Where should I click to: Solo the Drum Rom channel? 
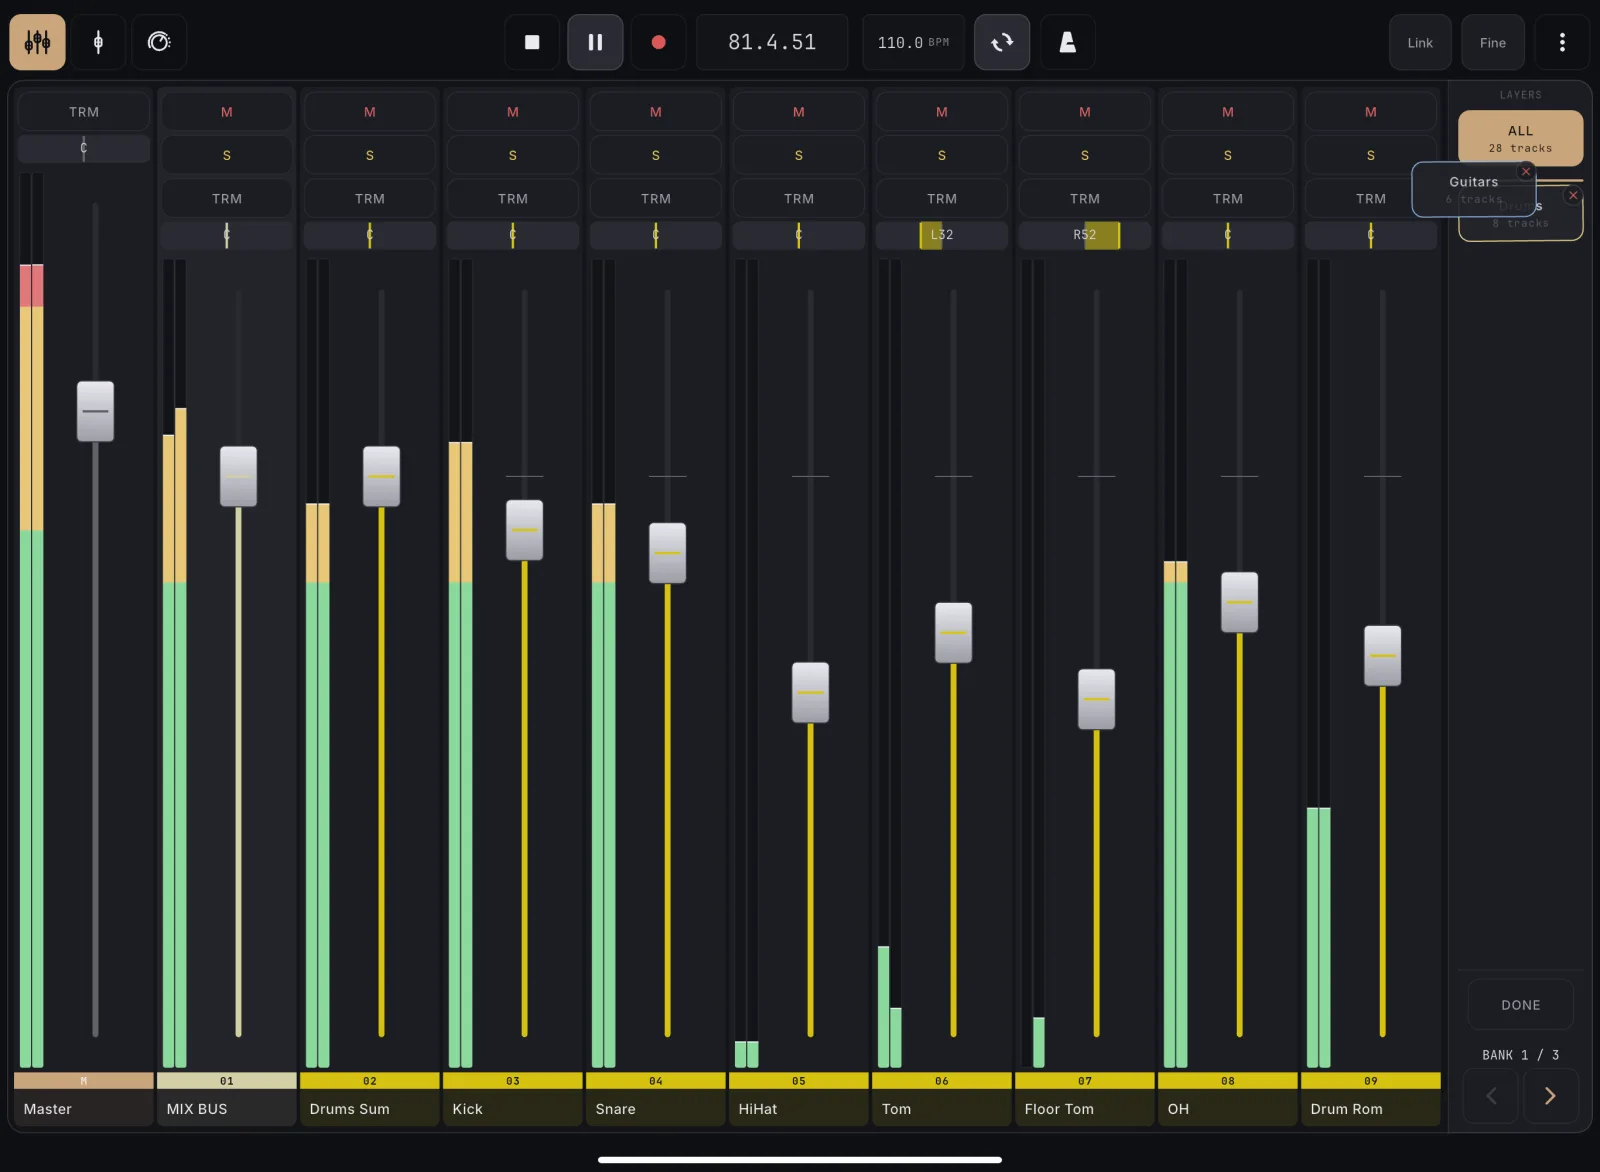(1371, 155)
